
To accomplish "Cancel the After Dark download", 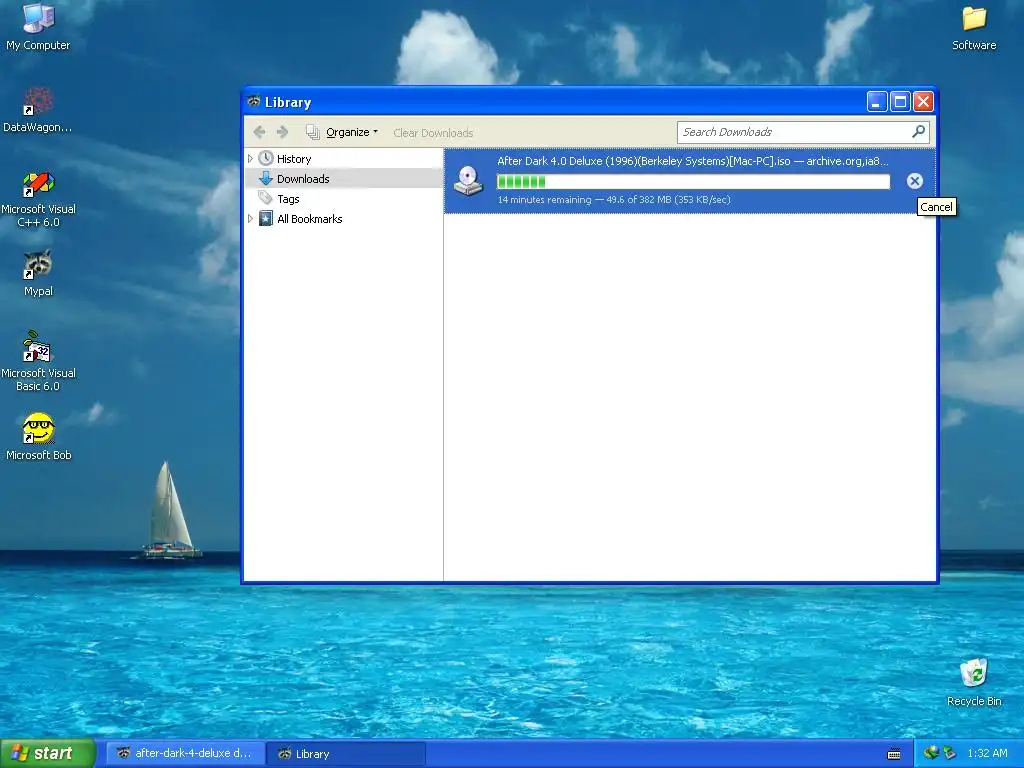I will 914,181.
